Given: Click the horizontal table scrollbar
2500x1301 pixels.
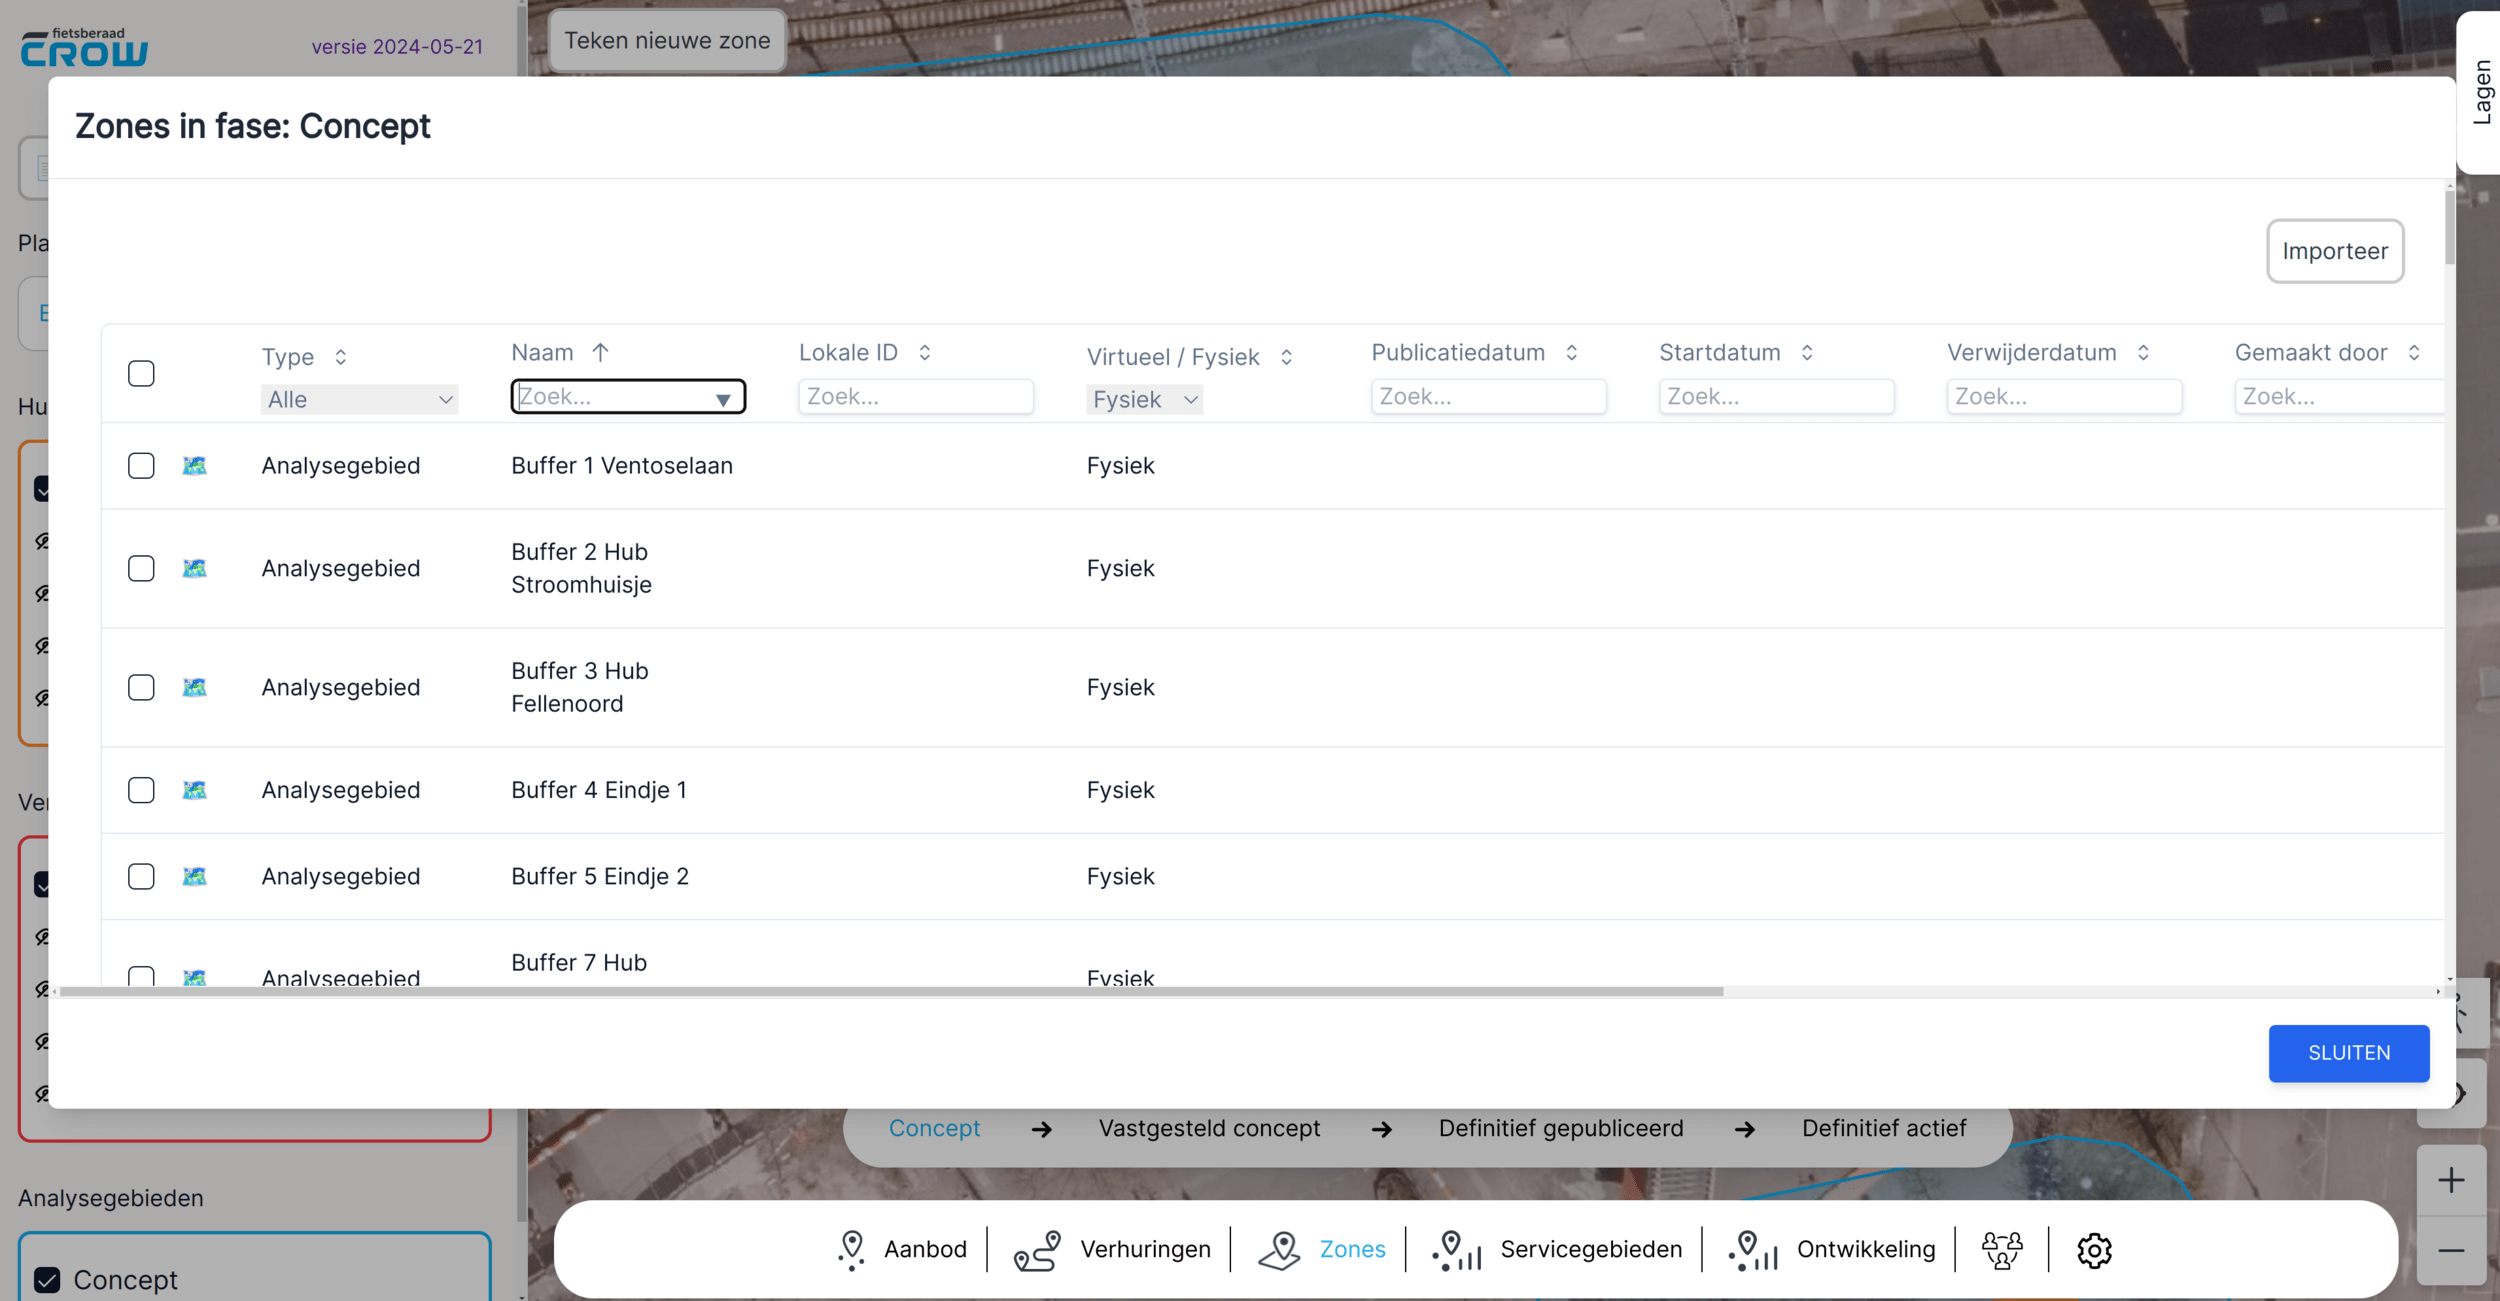Looking at the screenshot, I should click(x=890, y=992).
